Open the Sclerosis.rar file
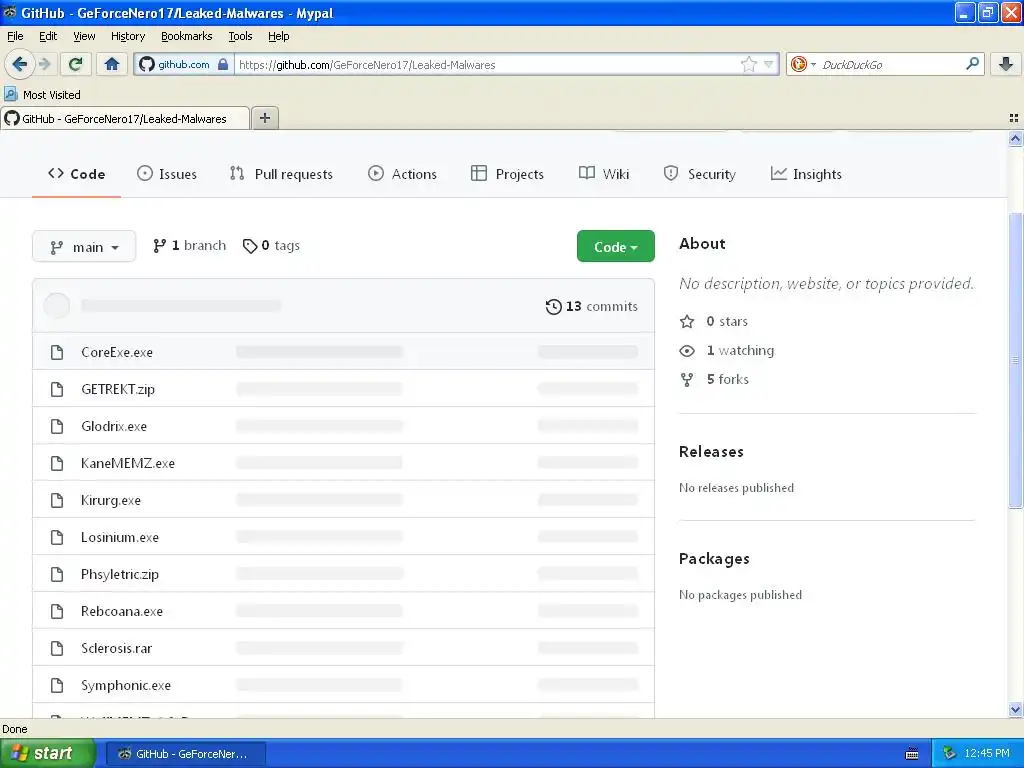Screen dimensions: 1024x768 [116, 648]
